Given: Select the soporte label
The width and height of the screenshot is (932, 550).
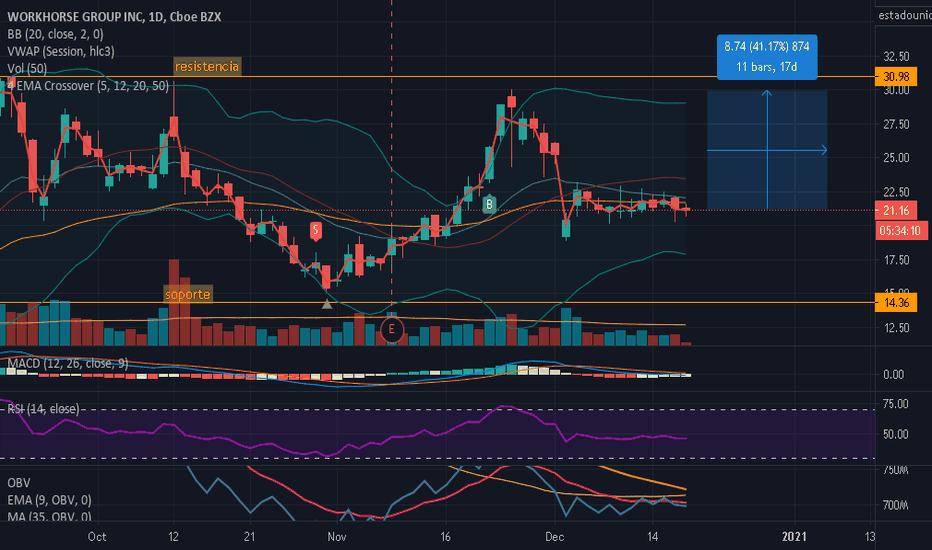Looking at the screenshot, I should coord(188,294).
